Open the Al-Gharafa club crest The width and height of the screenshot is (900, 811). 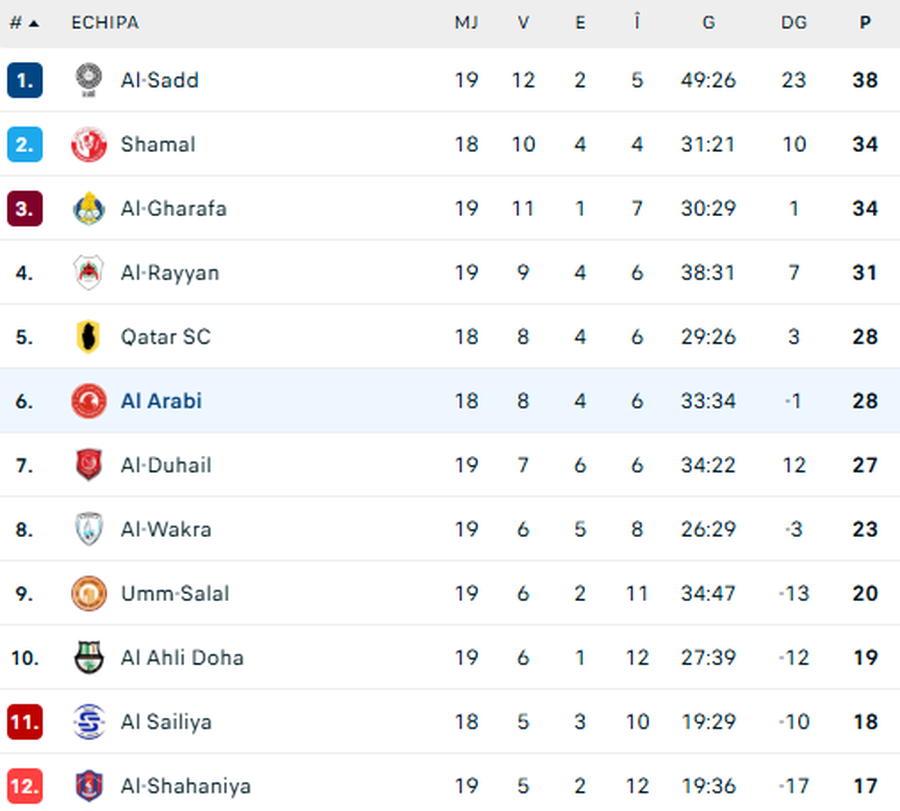[89, 208]
